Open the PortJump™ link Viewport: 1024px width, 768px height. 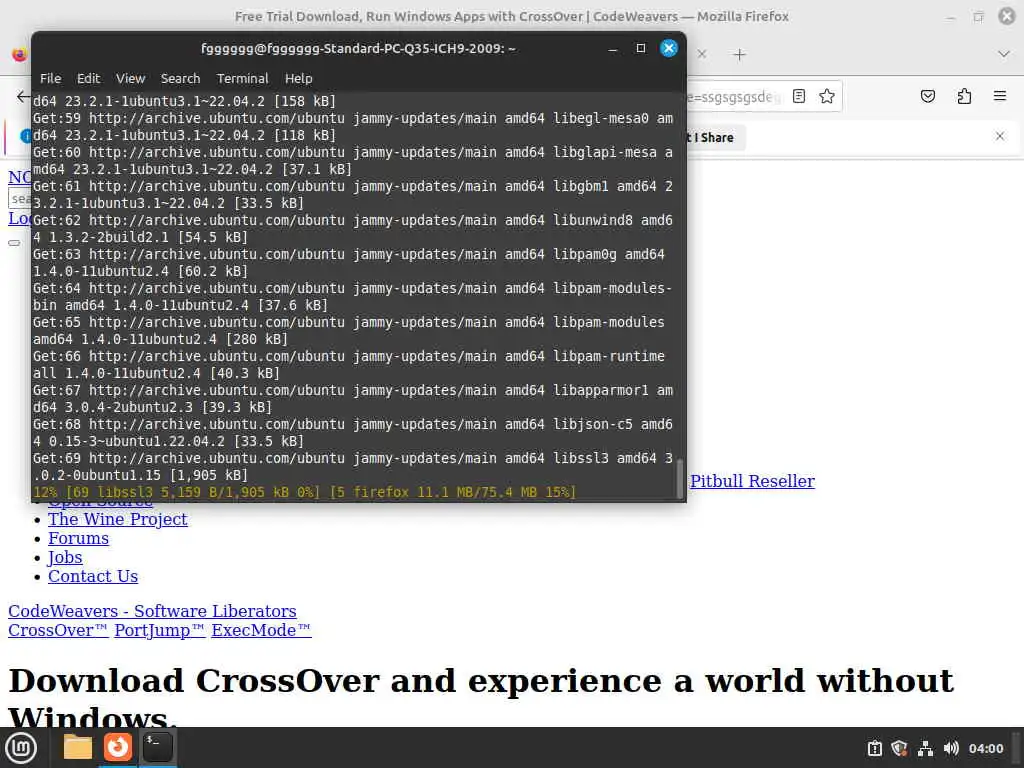[159, 630]
